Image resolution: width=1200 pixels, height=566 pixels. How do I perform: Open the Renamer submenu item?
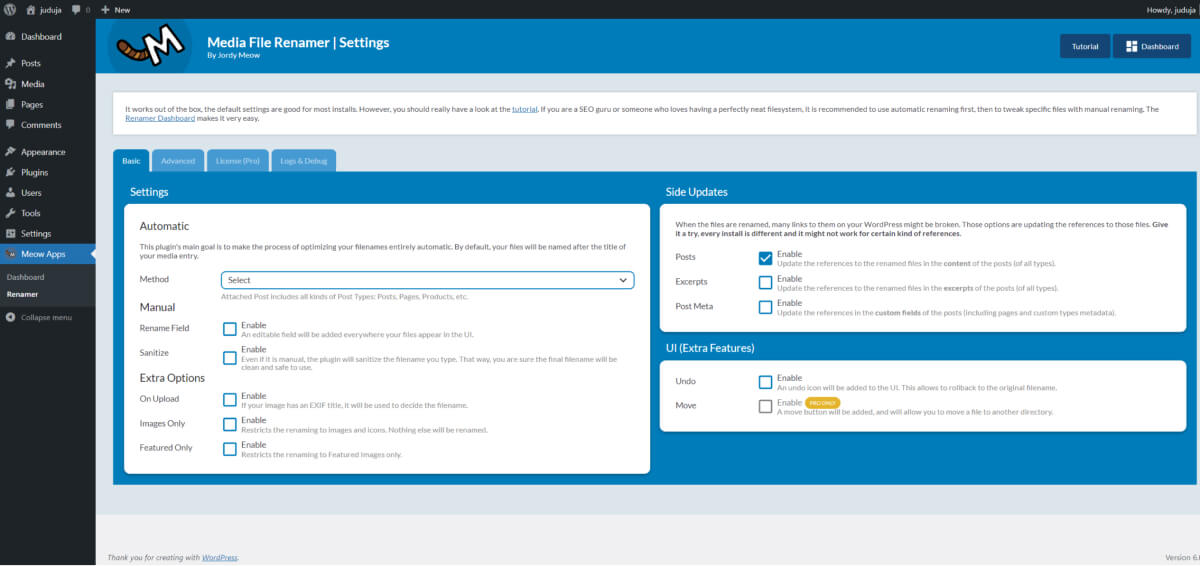(x=22, y=294)
